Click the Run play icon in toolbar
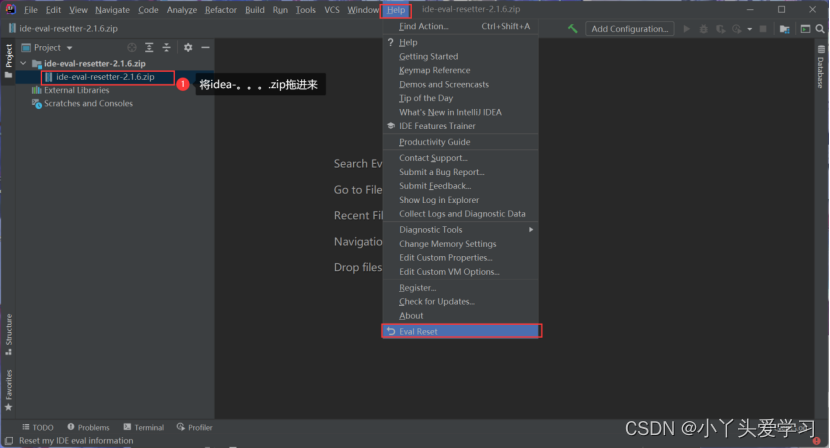 click(687, 29)
